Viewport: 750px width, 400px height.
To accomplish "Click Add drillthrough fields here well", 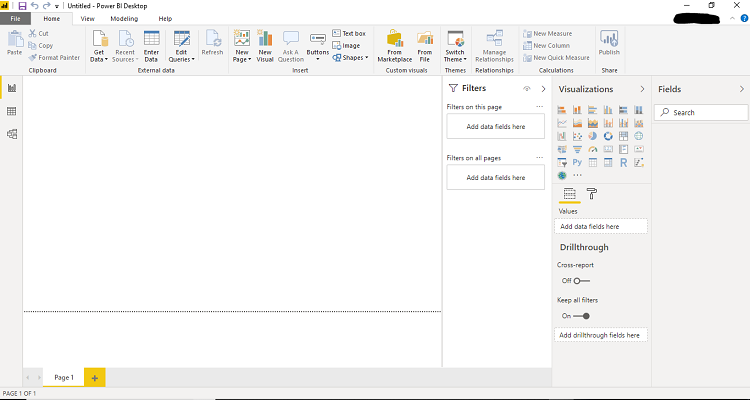I will [601, 335].
